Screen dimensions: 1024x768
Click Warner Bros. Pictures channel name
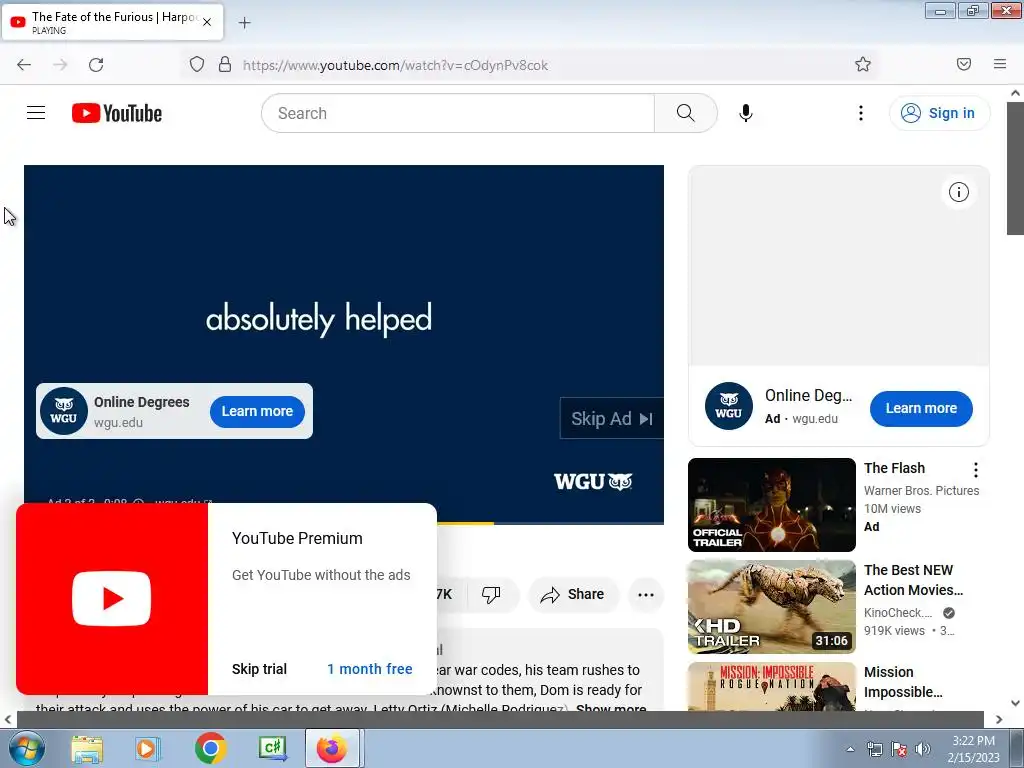tap(921, 490)
